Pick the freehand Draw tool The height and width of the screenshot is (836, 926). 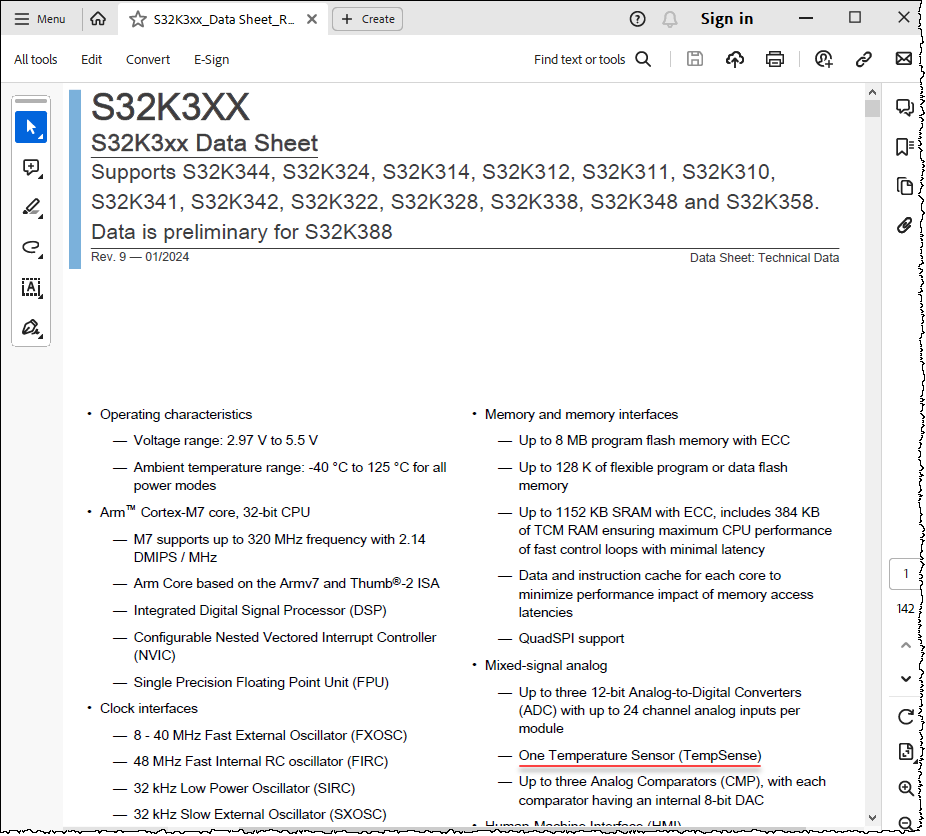pyautogui.click(x=31, y=248)
